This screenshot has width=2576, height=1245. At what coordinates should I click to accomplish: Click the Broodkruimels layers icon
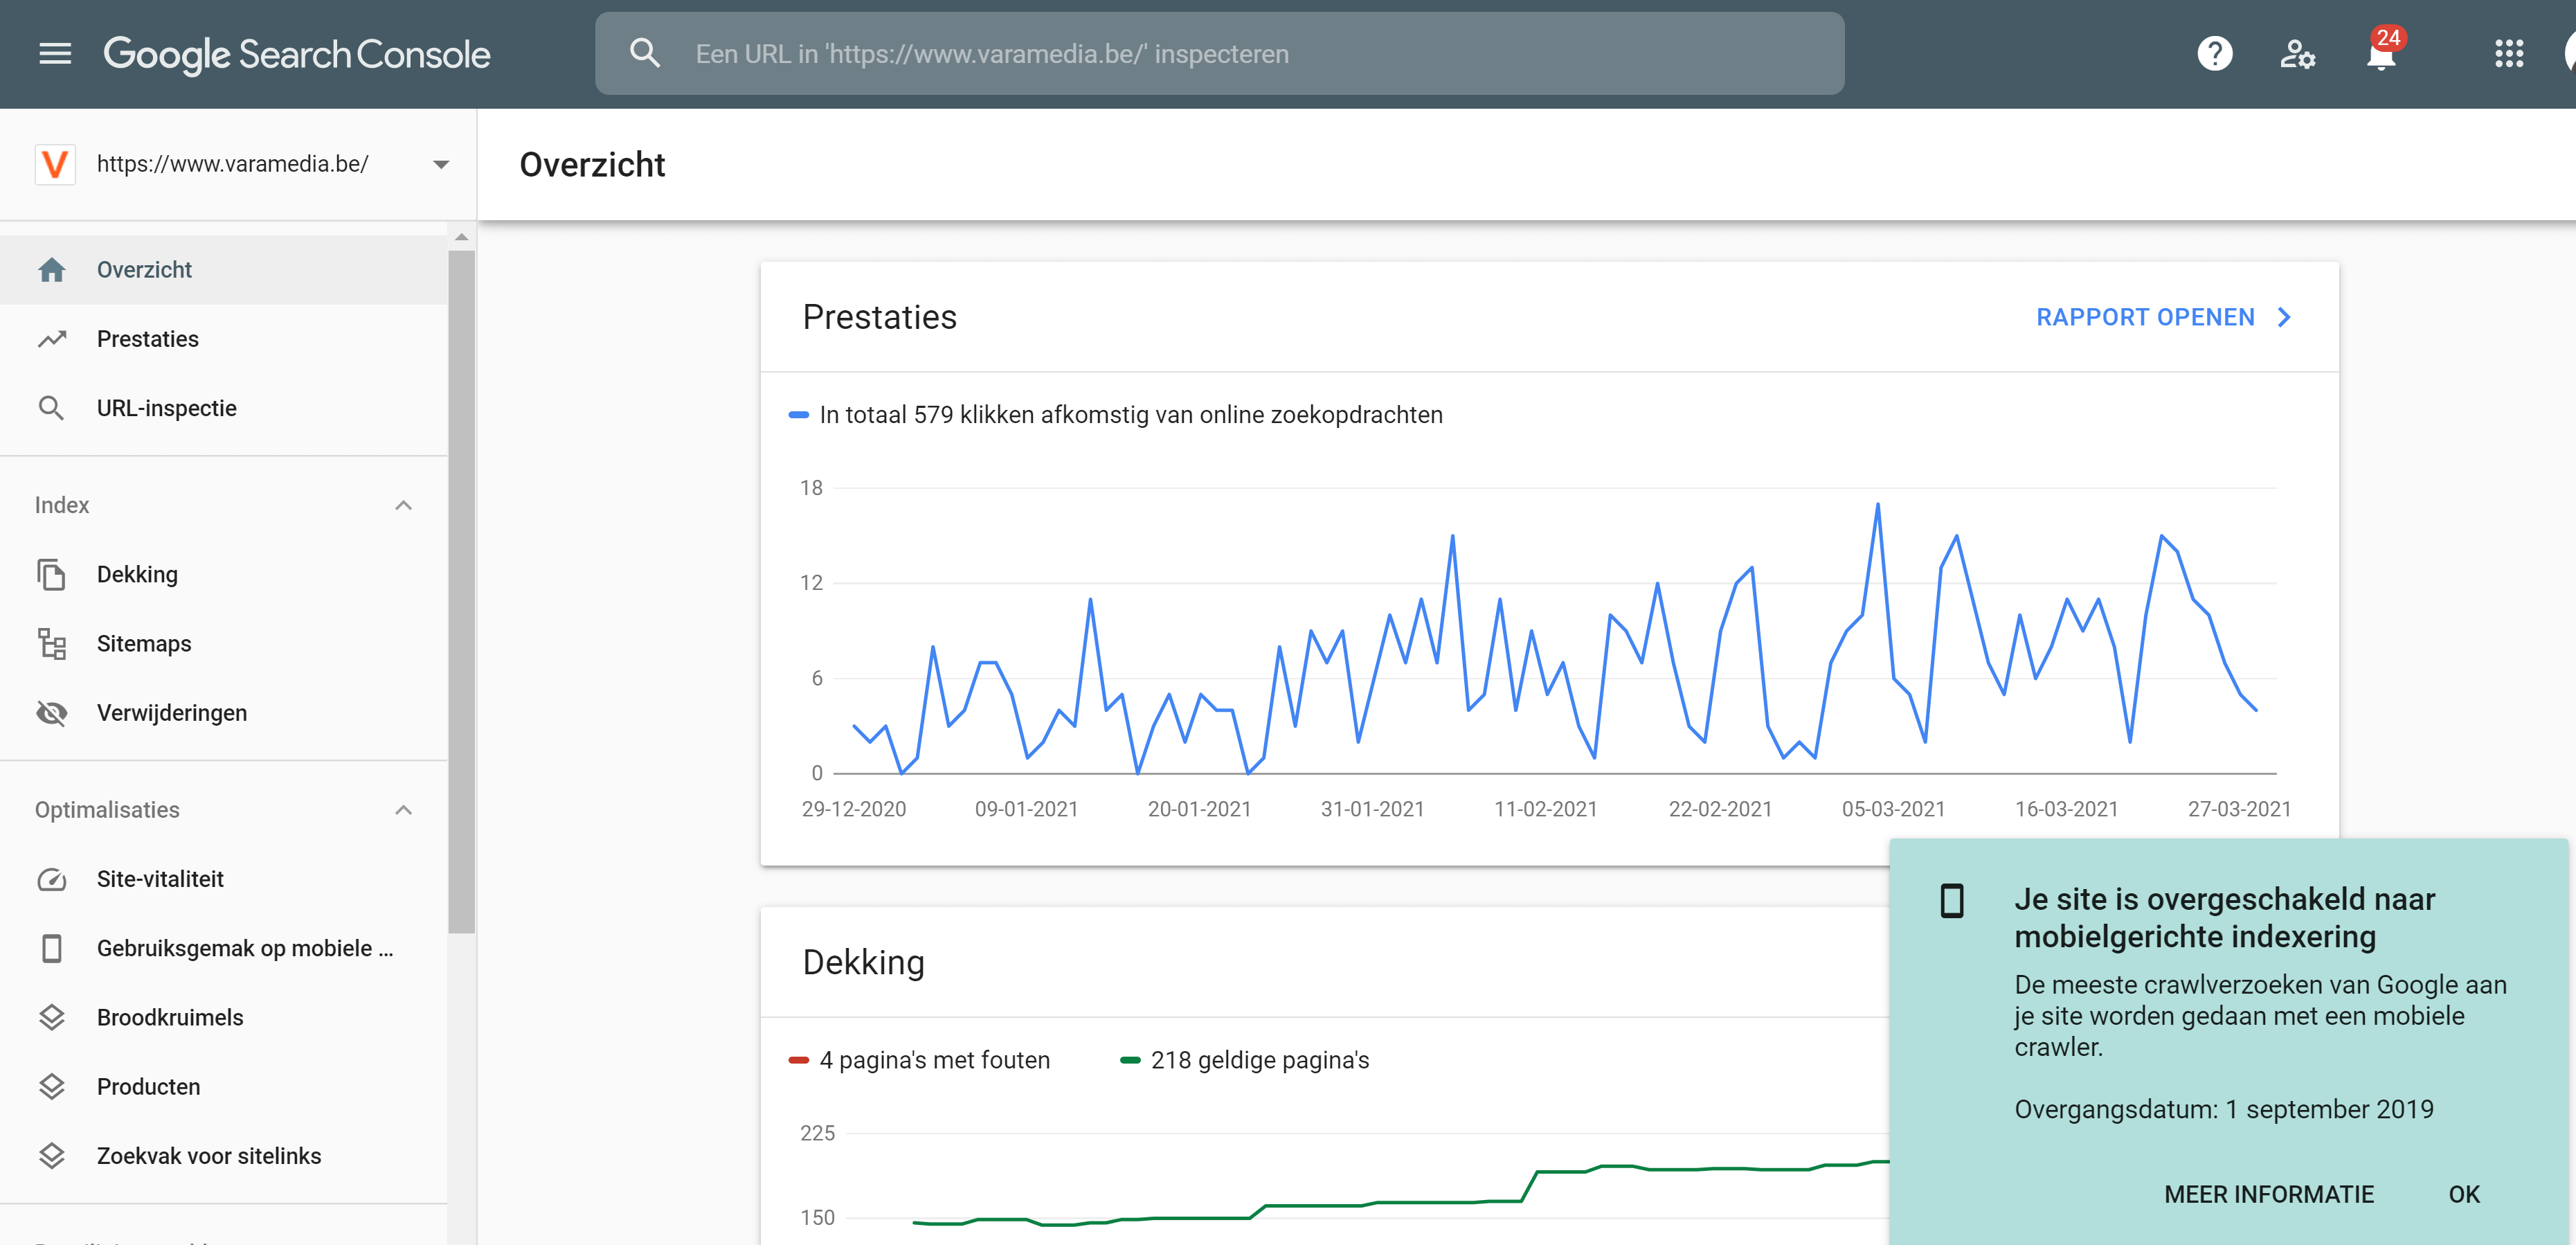click(x=51, y=1017)
